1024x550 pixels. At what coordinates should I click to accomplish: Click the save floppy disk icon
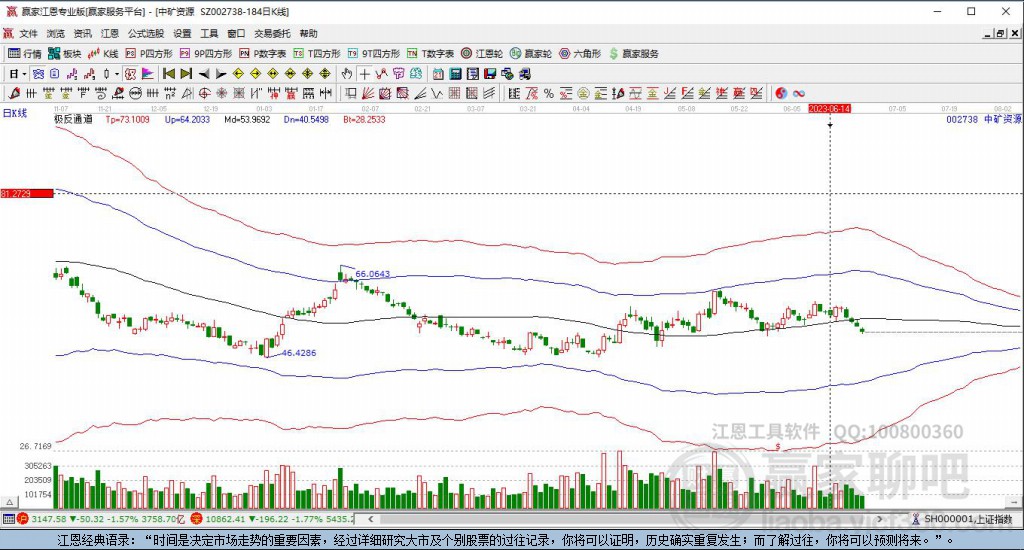(490, 74)
